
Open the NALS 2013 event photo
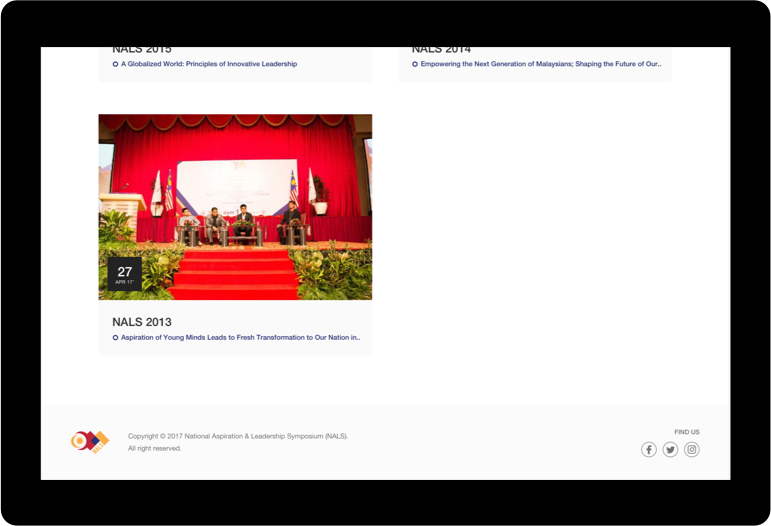(x=236, y=207)
